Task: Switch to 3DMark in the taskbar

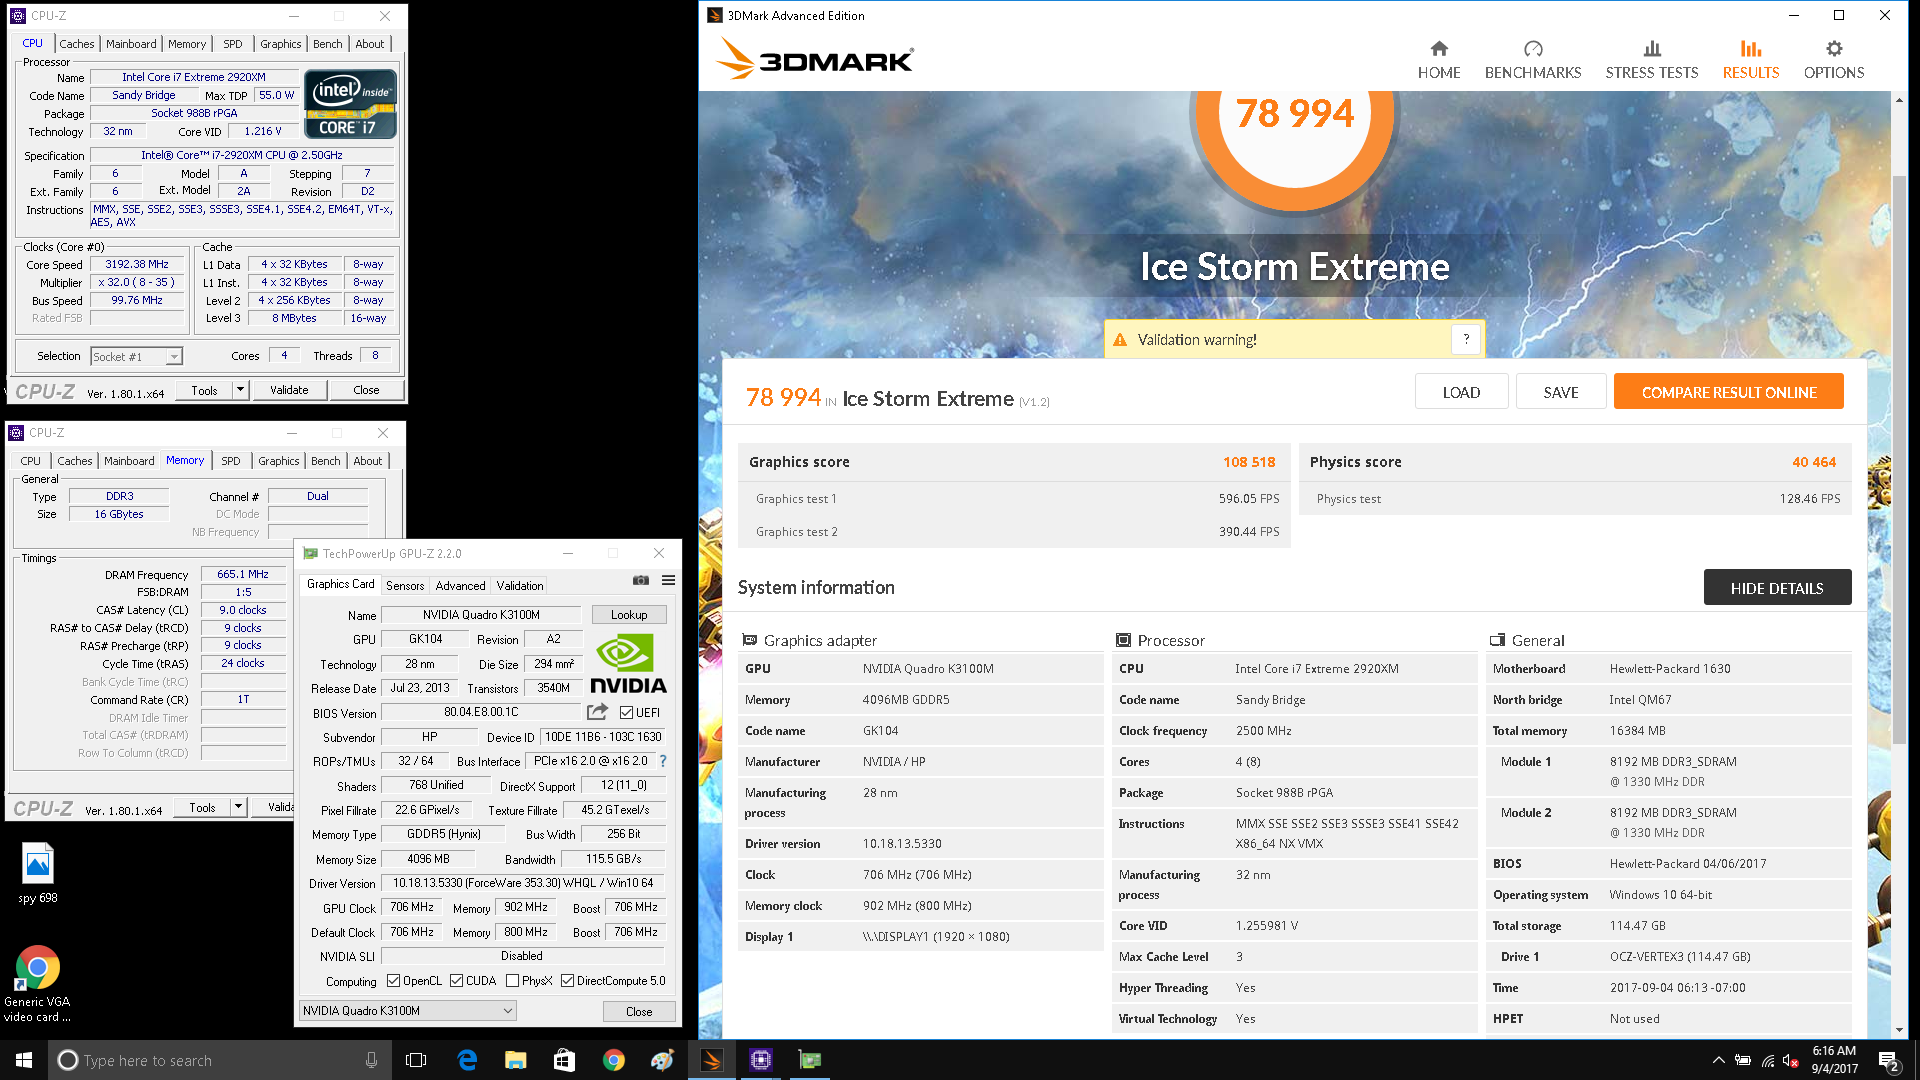Action: pos(712,1060)
